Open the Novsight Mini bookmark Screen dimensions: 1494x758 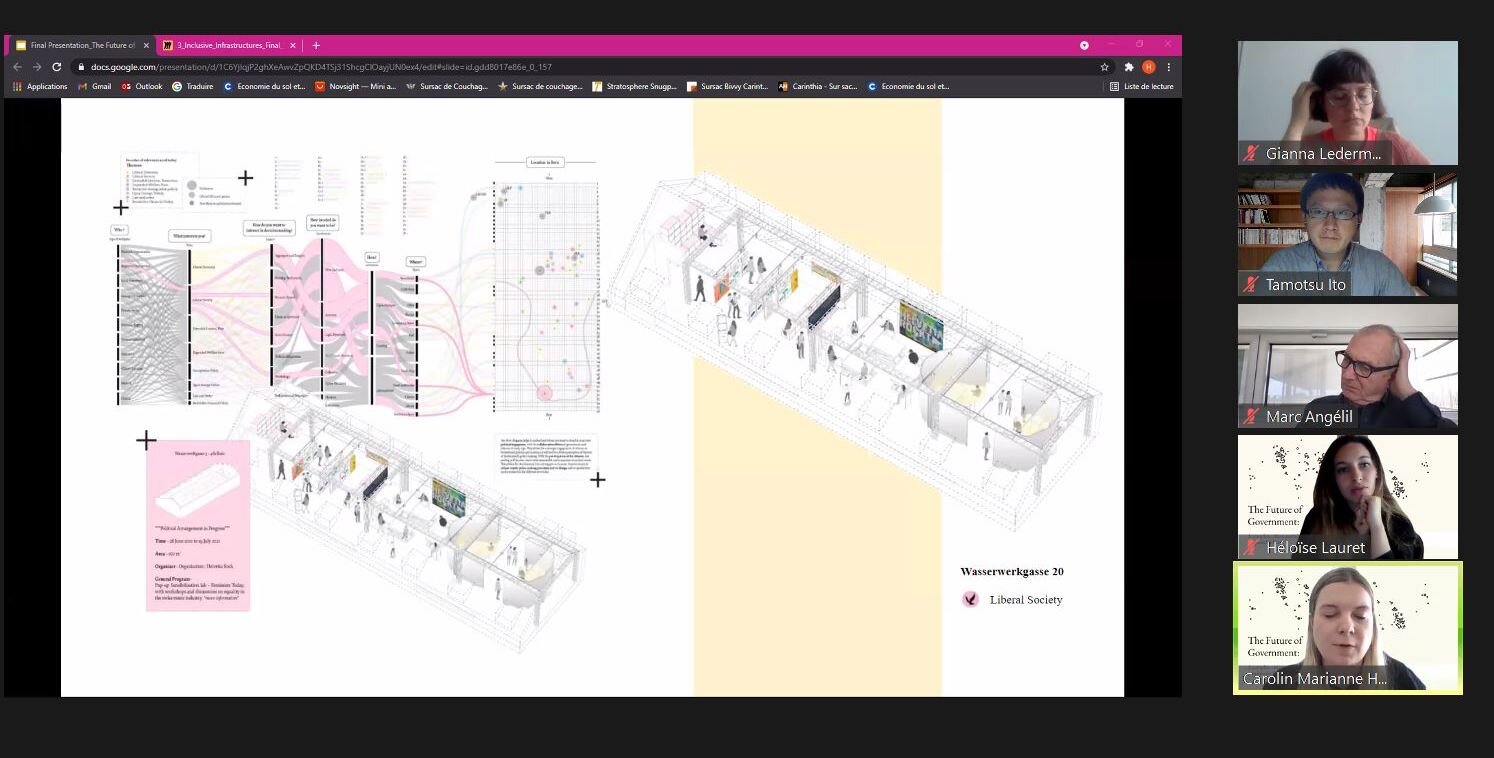pyautogui.click(x=356, y=87)
